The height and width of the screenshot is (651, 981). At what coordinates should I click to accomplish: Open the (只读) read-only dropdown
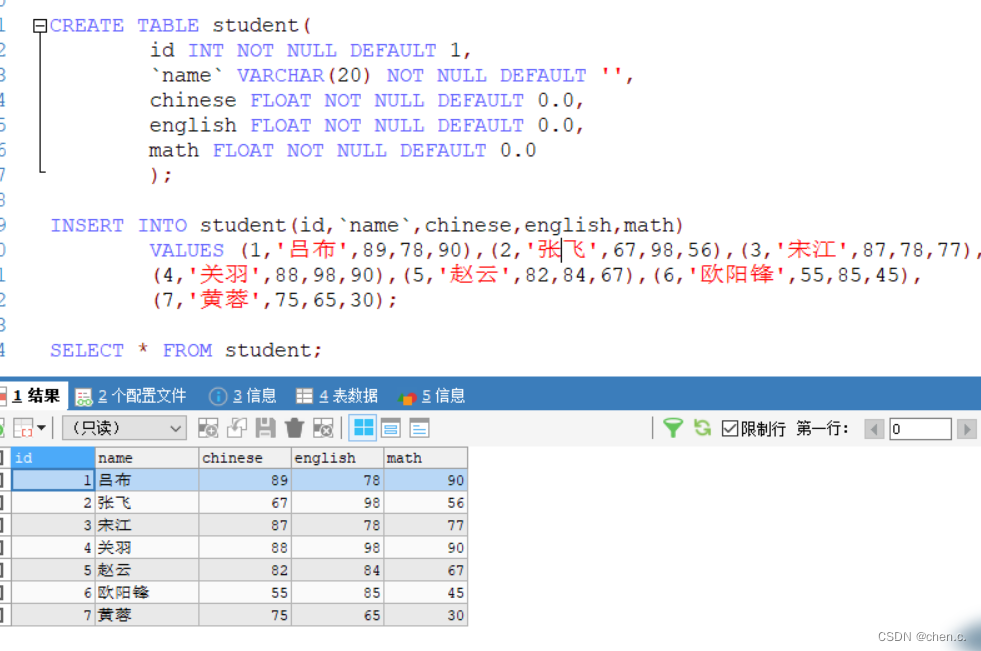tap(125, 428)
